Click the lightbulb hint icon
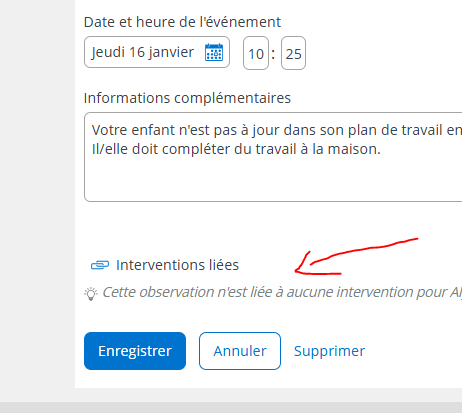The image size is (462, 413). tap(91, 294)
